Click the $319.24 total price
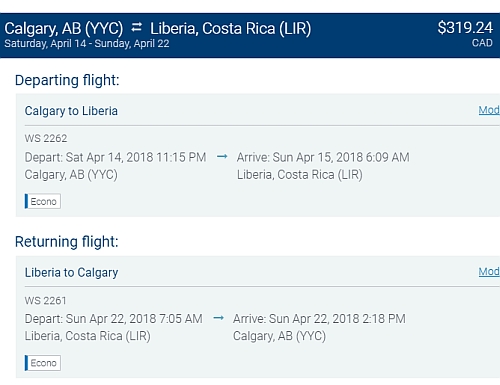 [x=465, y=28]
